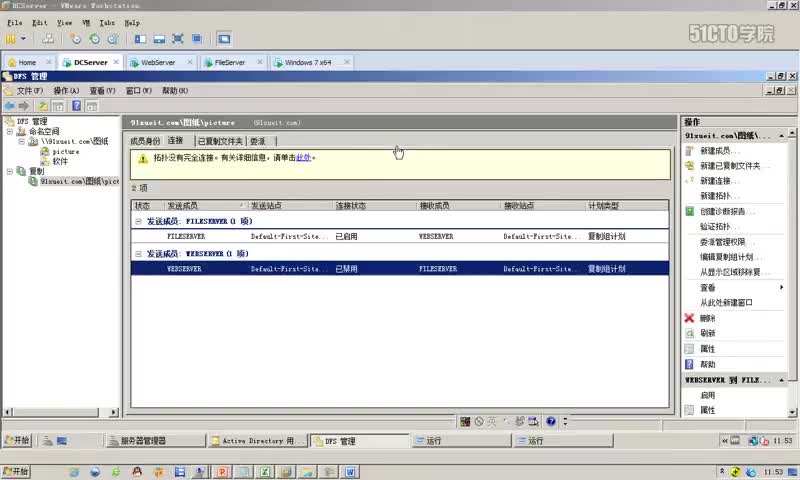Collapse the WEBSERVER 到 FILE... actions section header
This screenshot has height=480, width=800.
782,380
